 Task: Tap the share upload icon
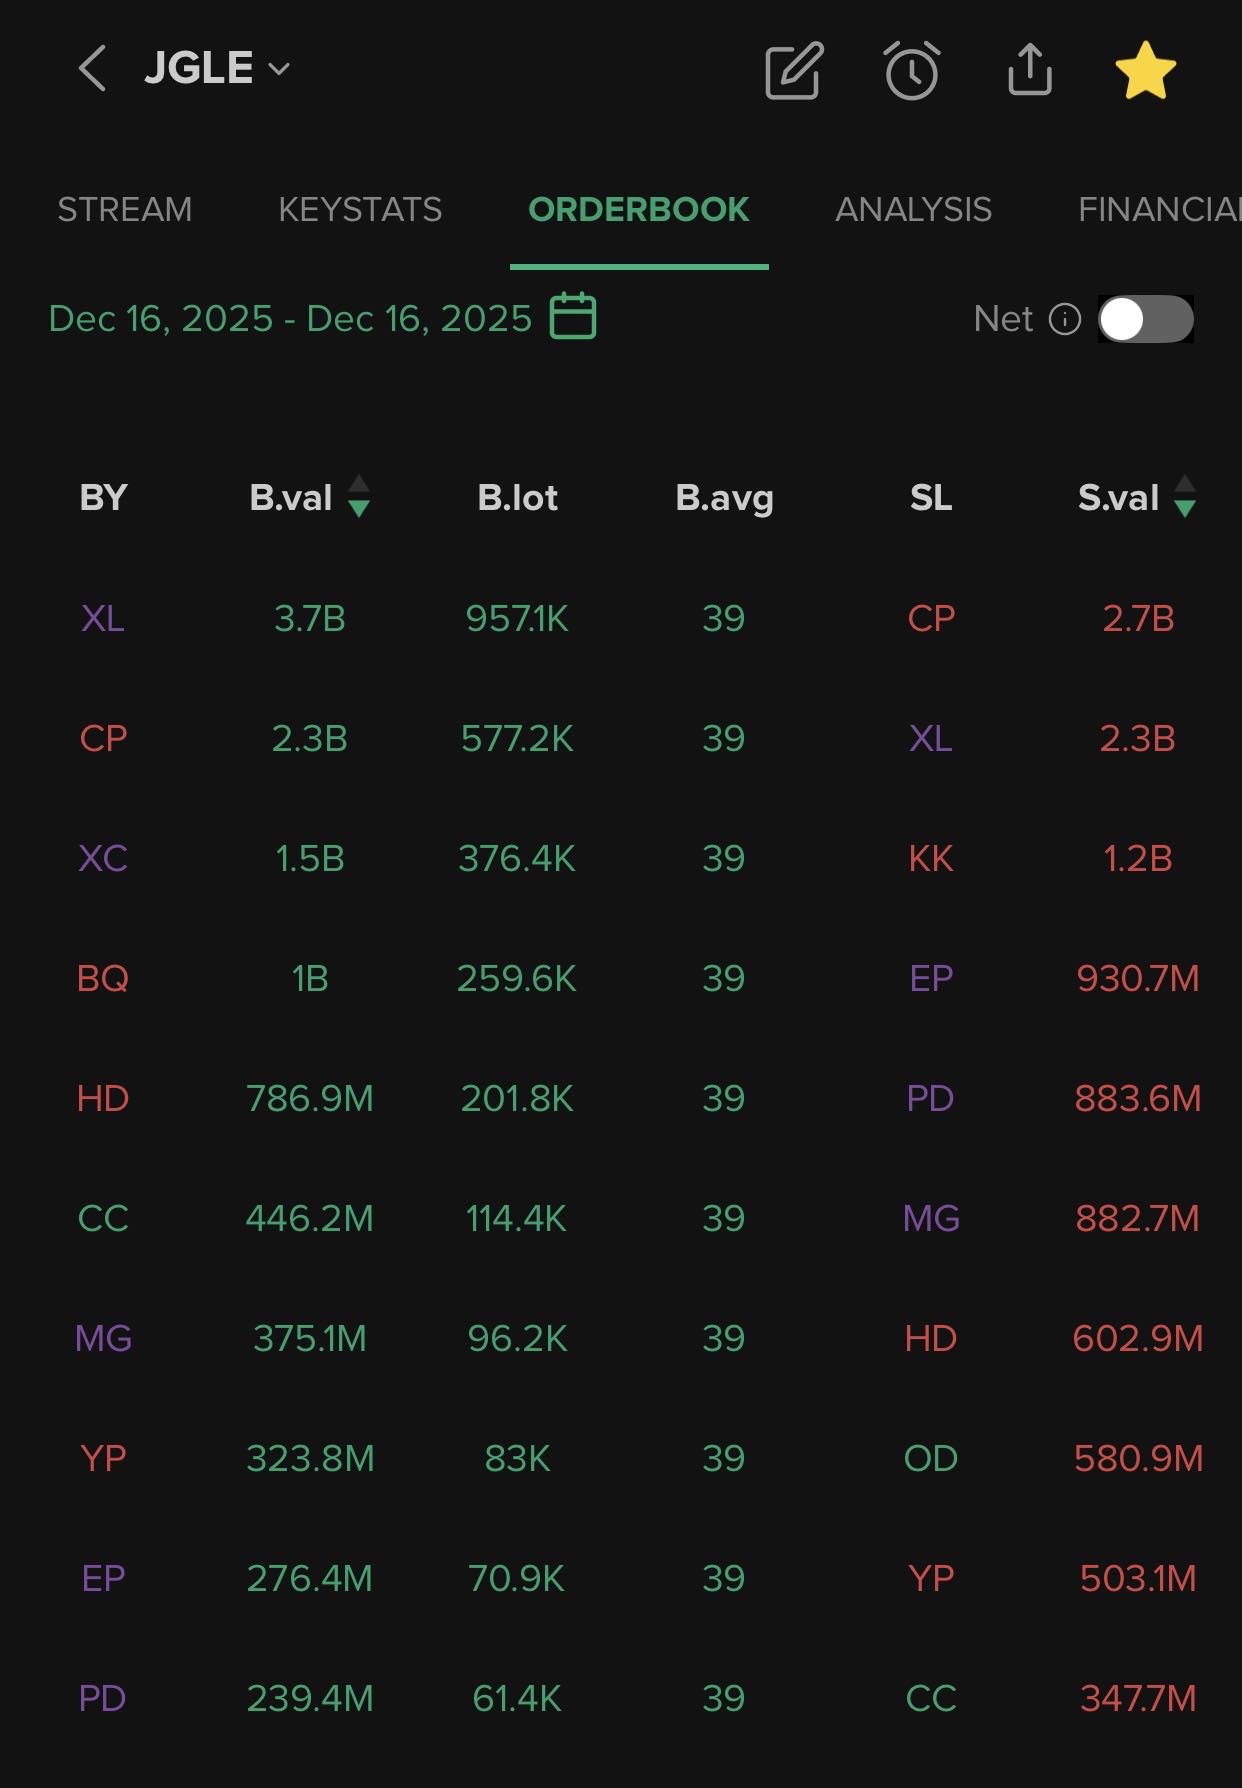pyautogui.click(x=1029, y=70)
